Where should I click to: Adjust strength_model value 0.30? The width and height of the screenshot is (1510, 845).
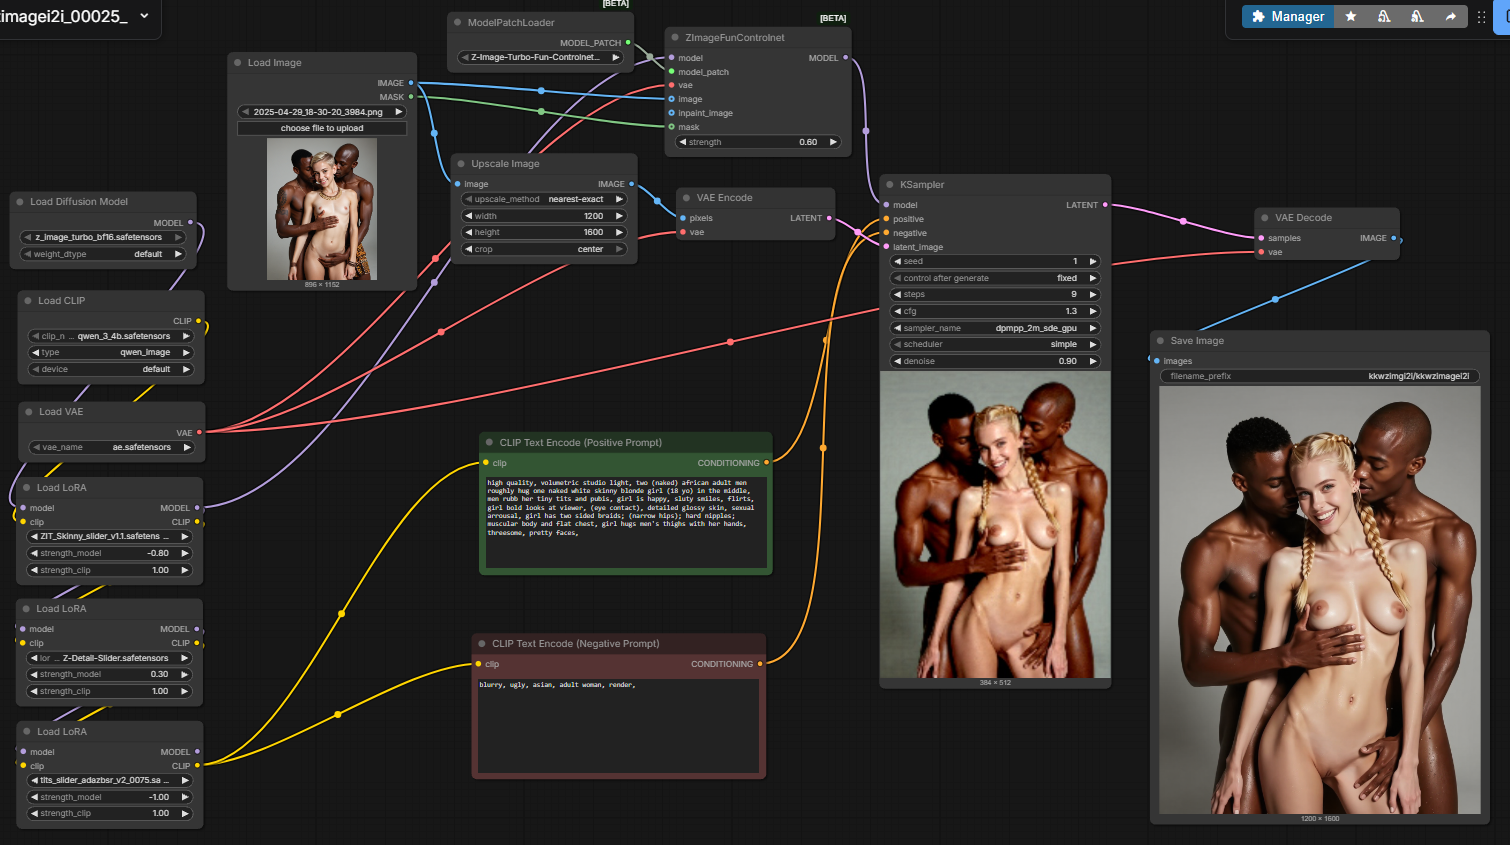coord(109,674)
